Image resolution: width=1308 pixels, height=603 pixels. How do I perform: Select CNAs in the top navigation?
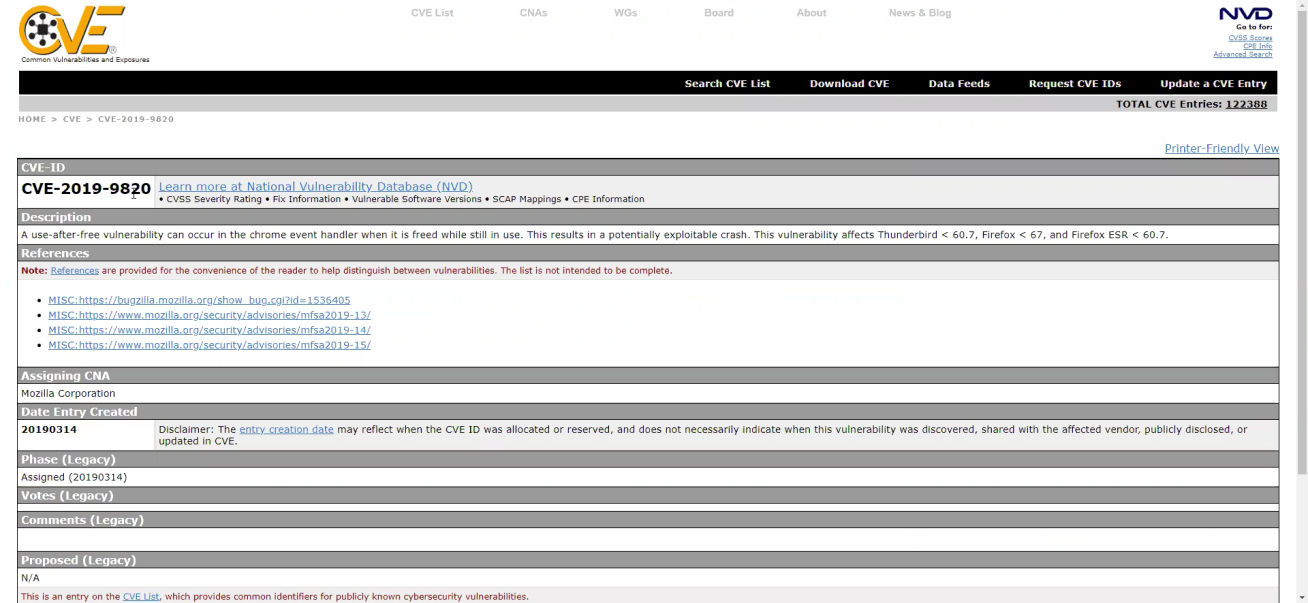[533, 13]
